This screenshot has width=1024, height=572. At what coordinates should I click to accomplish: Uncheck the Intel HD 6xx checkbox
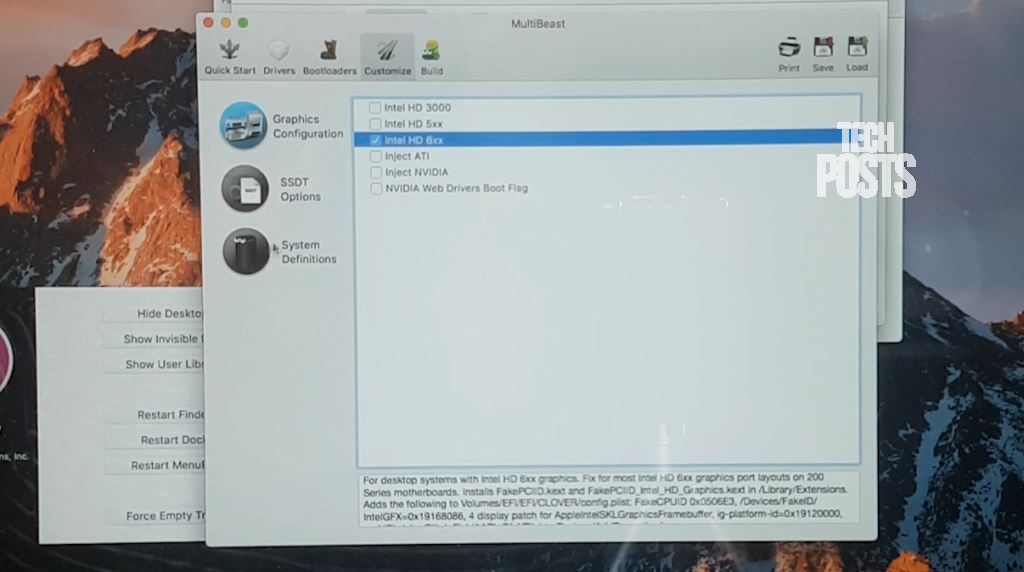click(375, 140)
